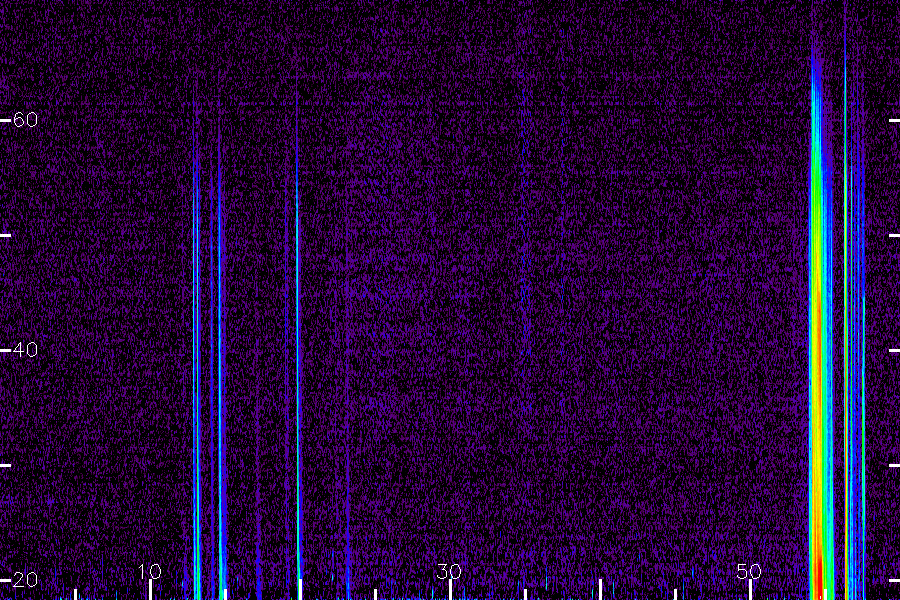Click the "40" label on the vertical axis
The image size is (900, 600).
click(x=25, y=350)
